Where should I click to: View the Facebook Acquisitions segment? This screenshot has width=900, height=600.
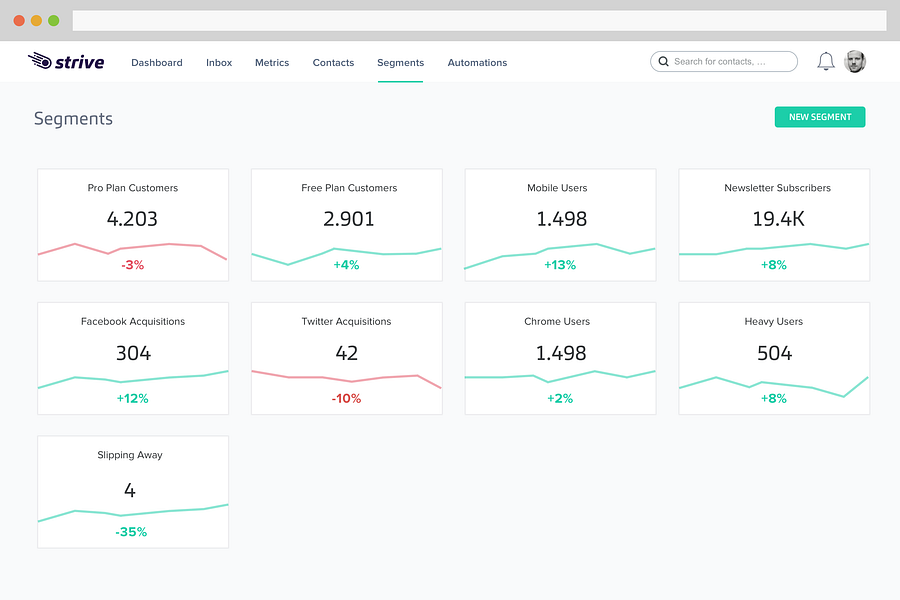(133, 358)
